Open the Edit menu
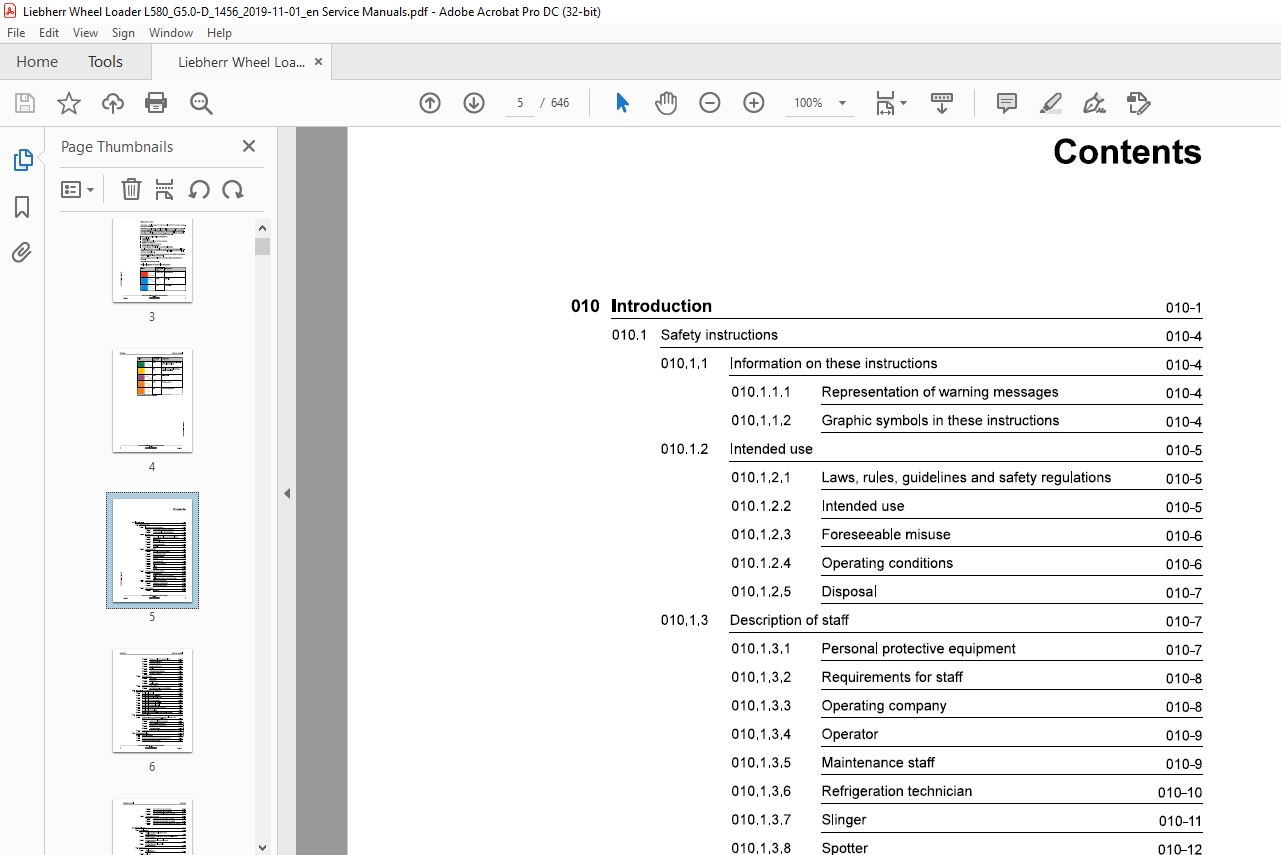Image resolution: width=1281 pixels, height=855 pixels. (x=49, y=33)
